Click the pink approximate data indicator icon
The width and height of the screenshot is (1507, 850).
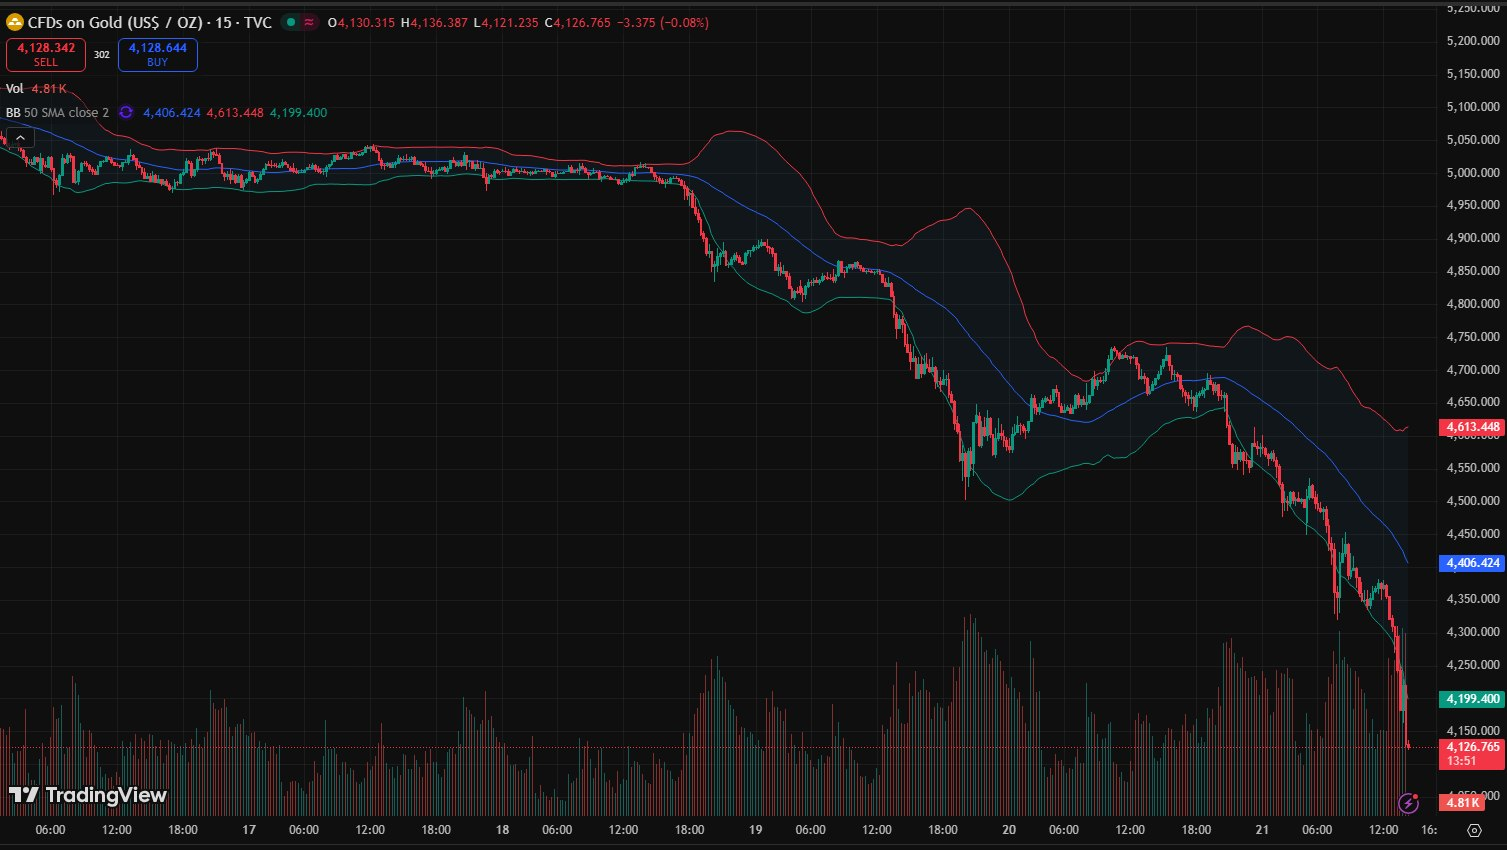(x=309, y=22)
